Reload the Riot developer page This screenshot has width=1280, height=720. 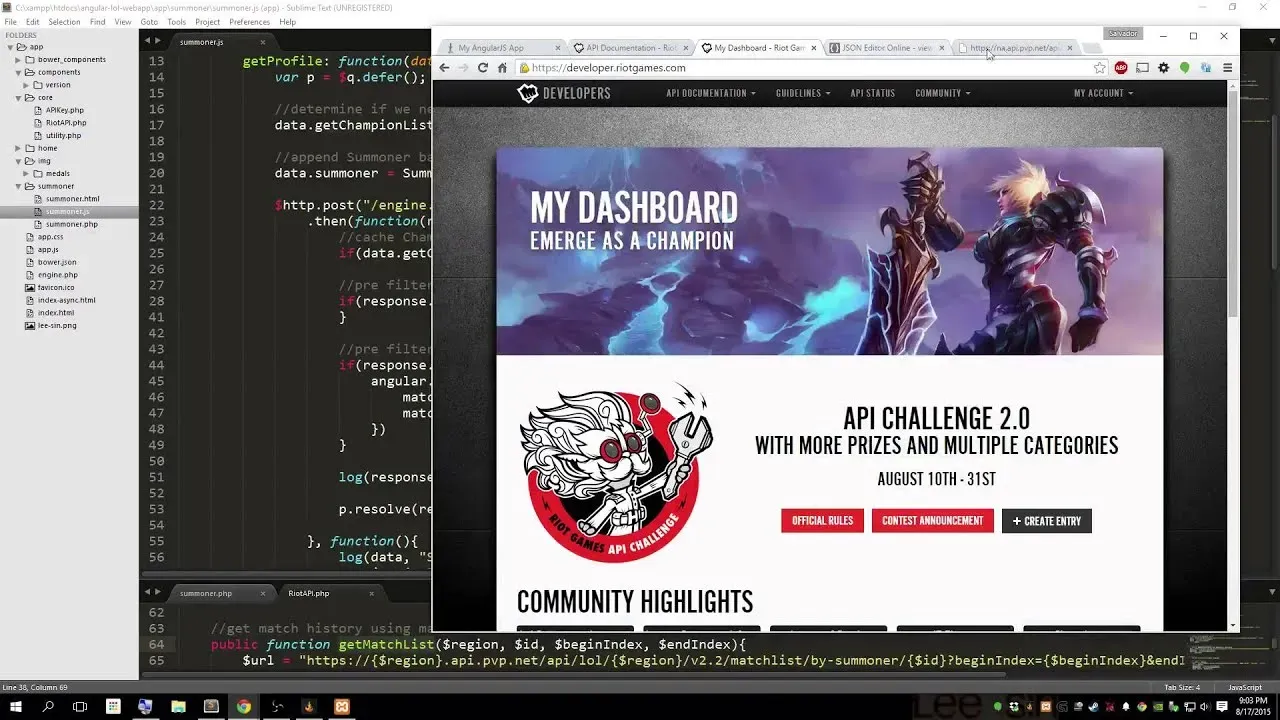click(483, 68)
